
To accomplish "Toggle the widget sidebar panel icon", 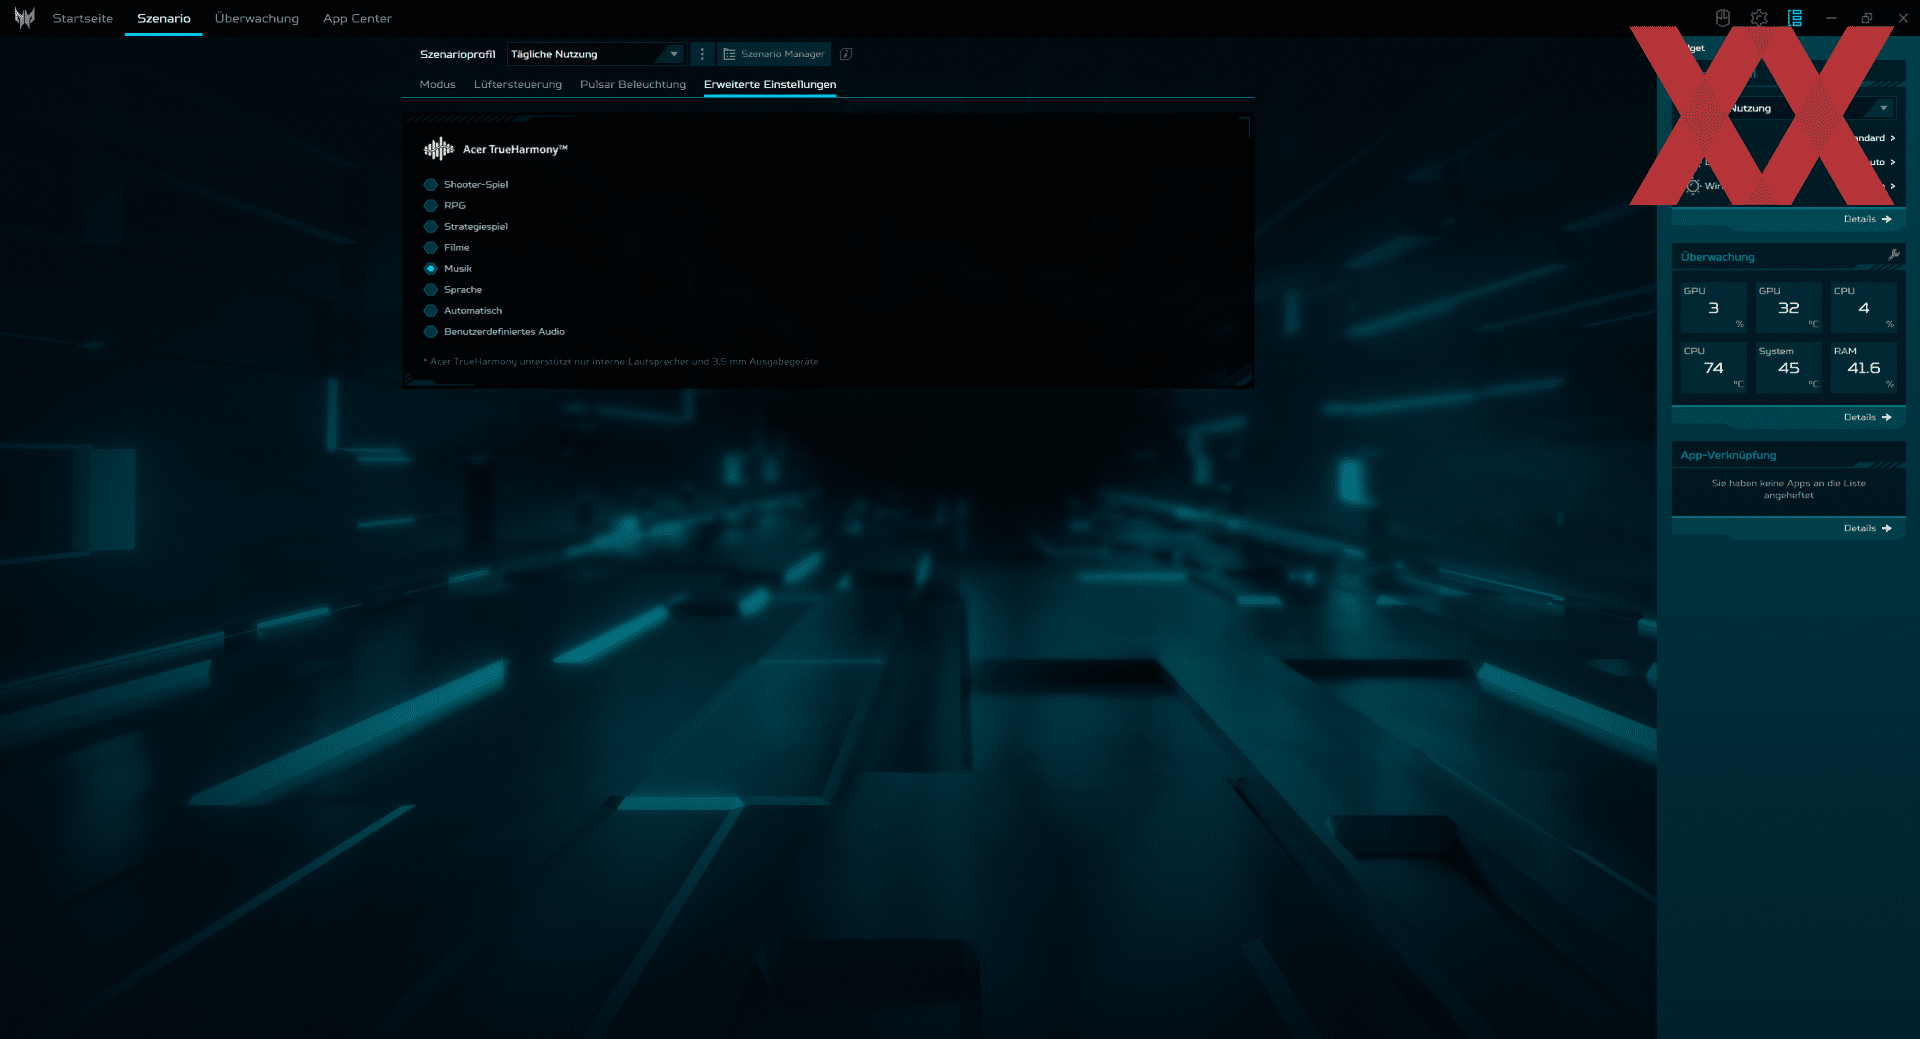I will coord(1795,18).
